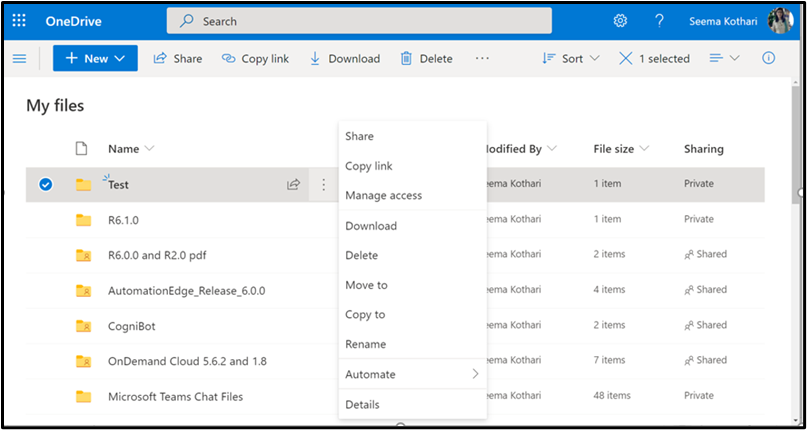
Task: Open the view layout options dropdown
Action: 724,58
